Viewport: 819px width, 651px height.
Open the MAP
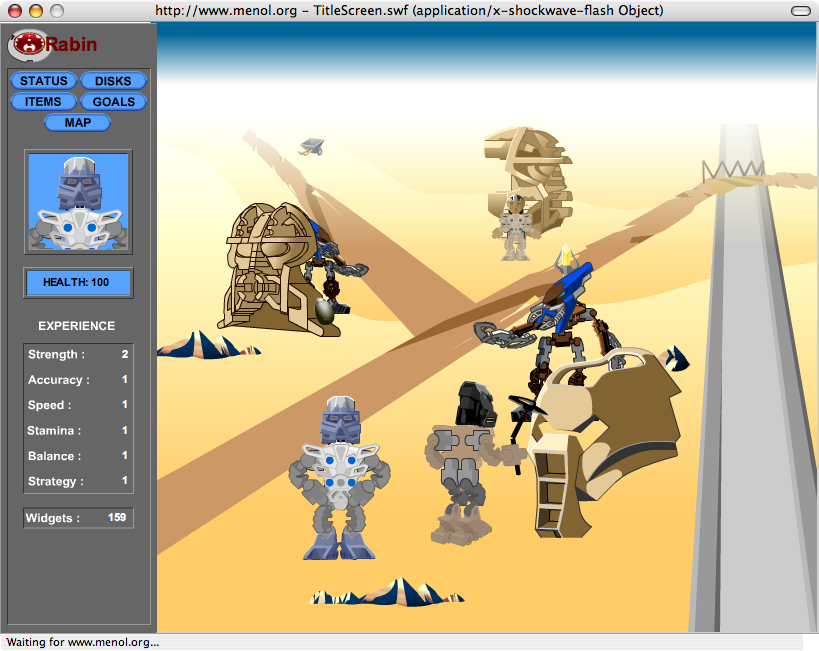78,123
